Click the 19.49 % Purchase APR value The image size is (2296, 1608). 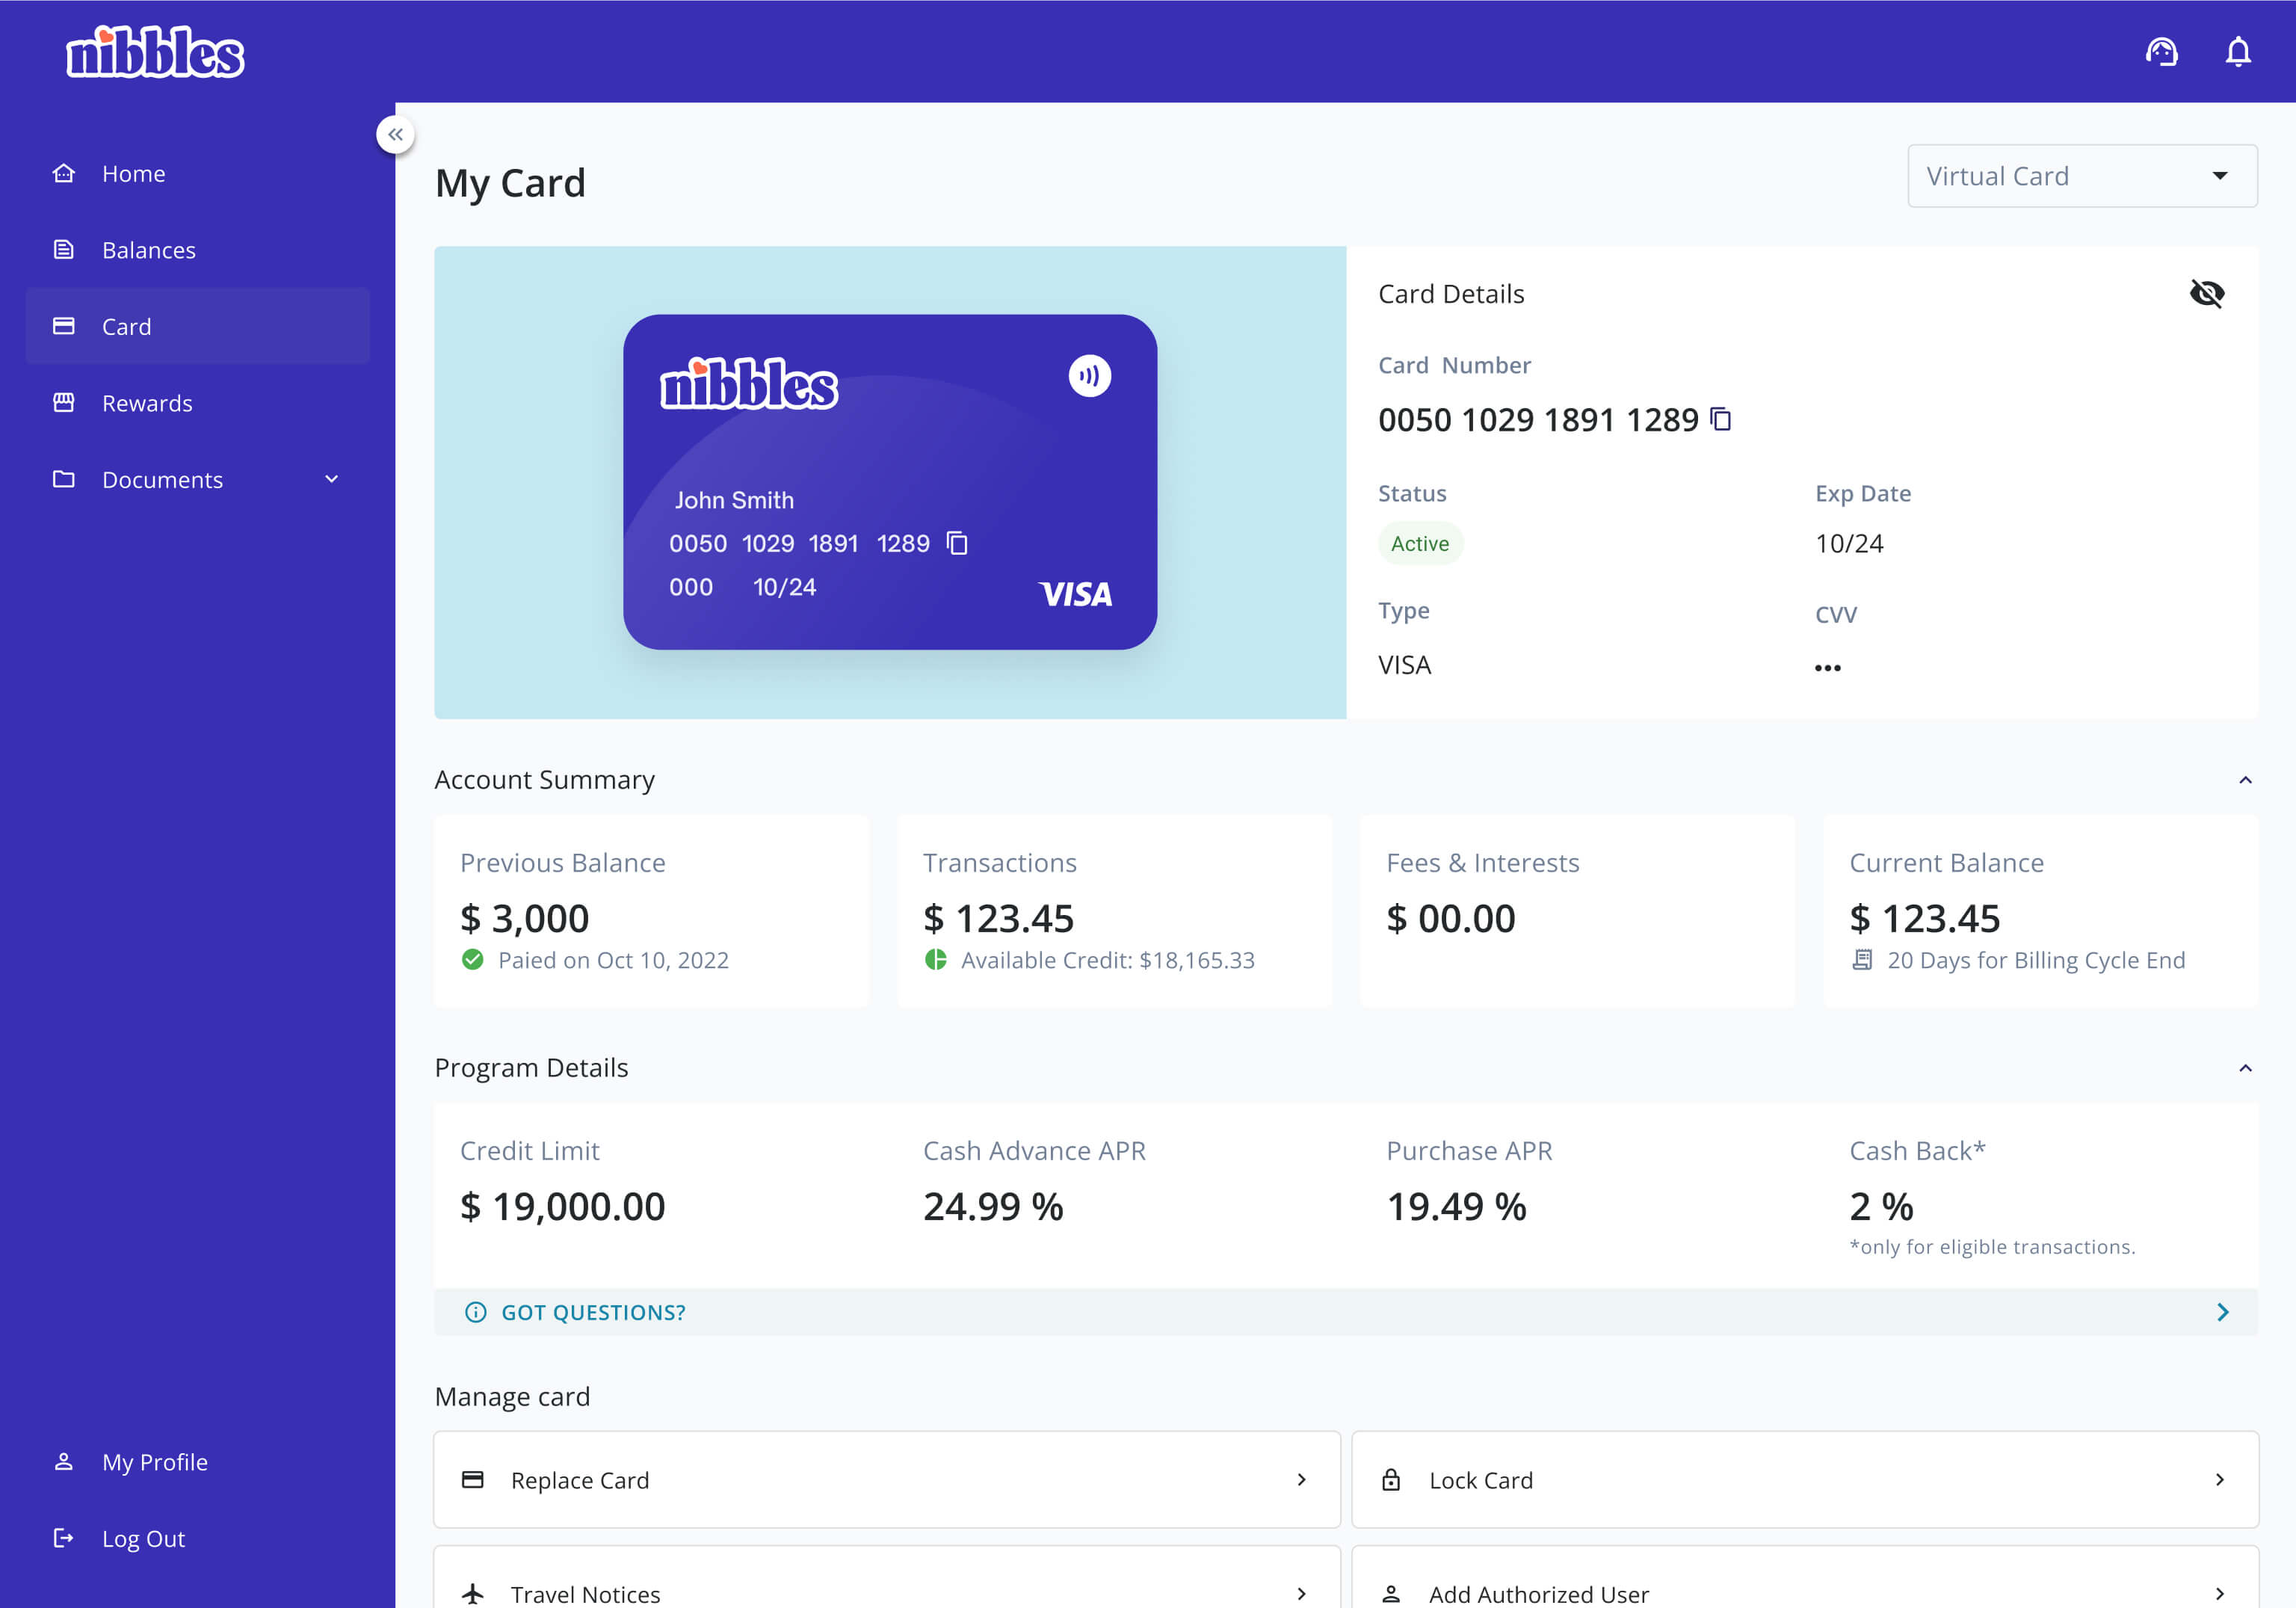point(1456,1206)
